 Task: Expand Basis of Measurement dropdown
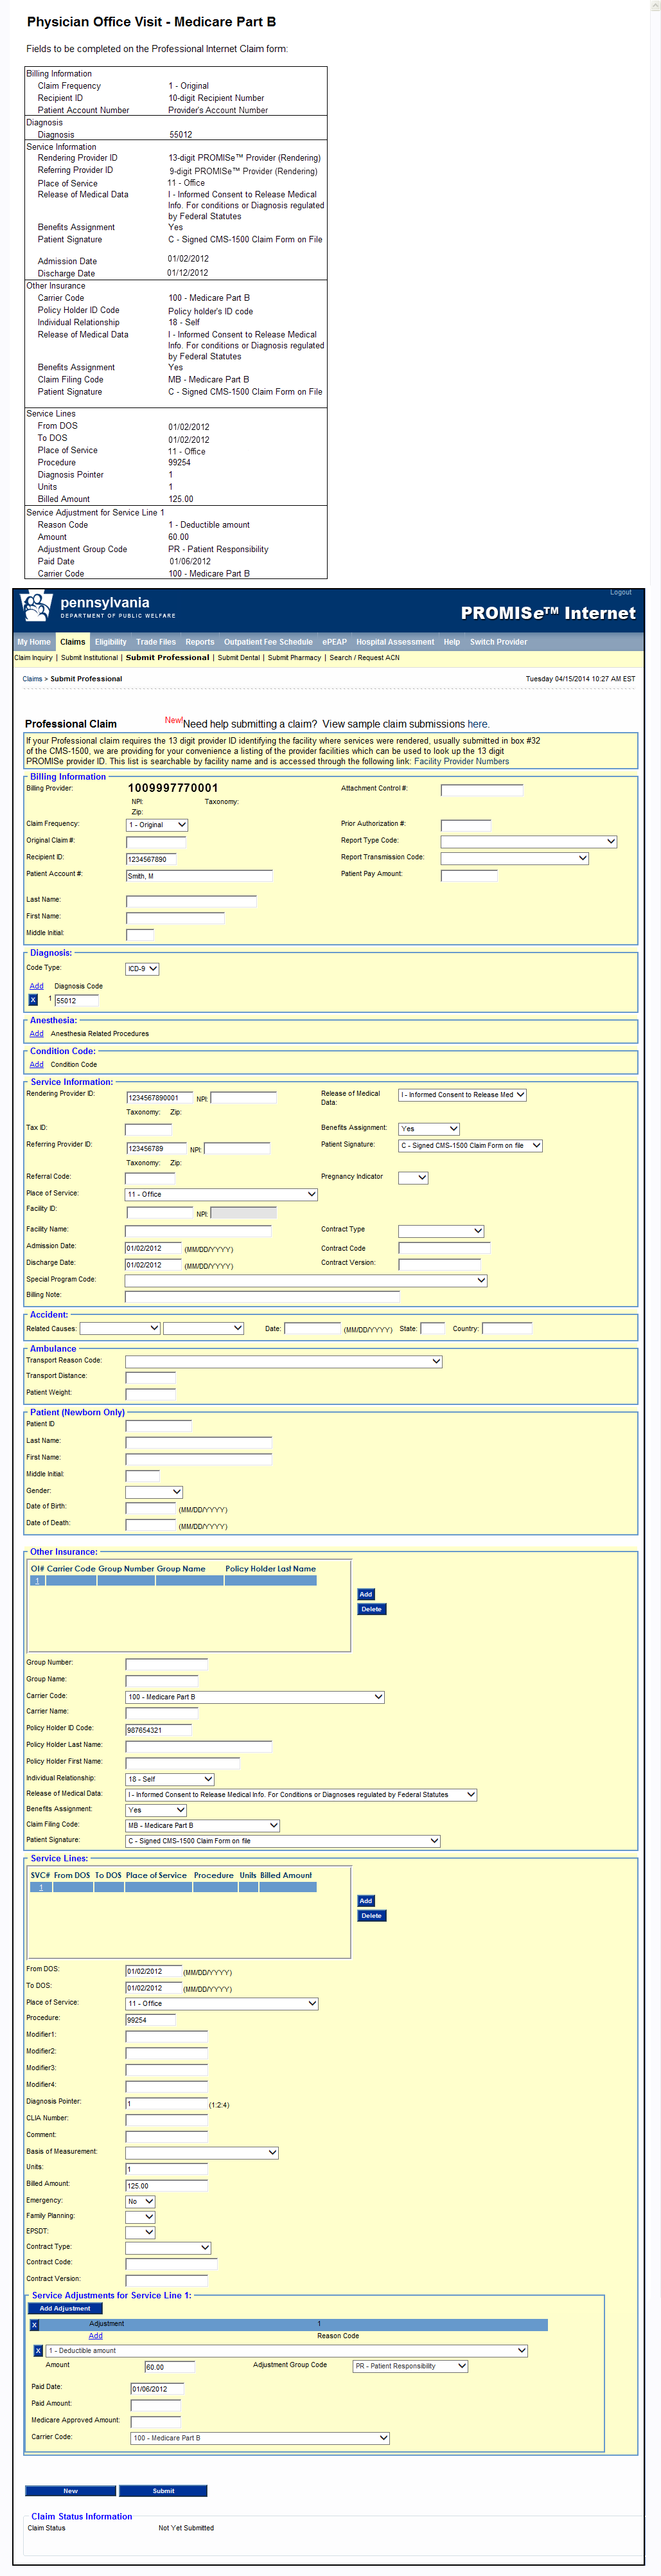tap(202, 2153)
